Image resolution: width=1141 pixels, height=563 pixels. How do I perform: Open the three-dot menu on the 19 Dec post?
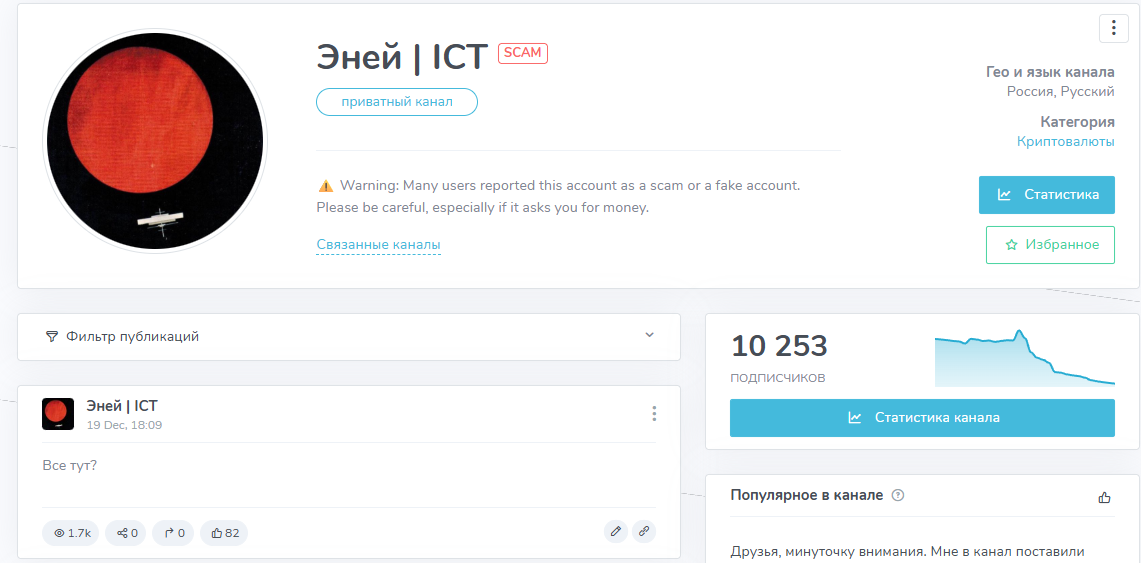coord(654,414)
